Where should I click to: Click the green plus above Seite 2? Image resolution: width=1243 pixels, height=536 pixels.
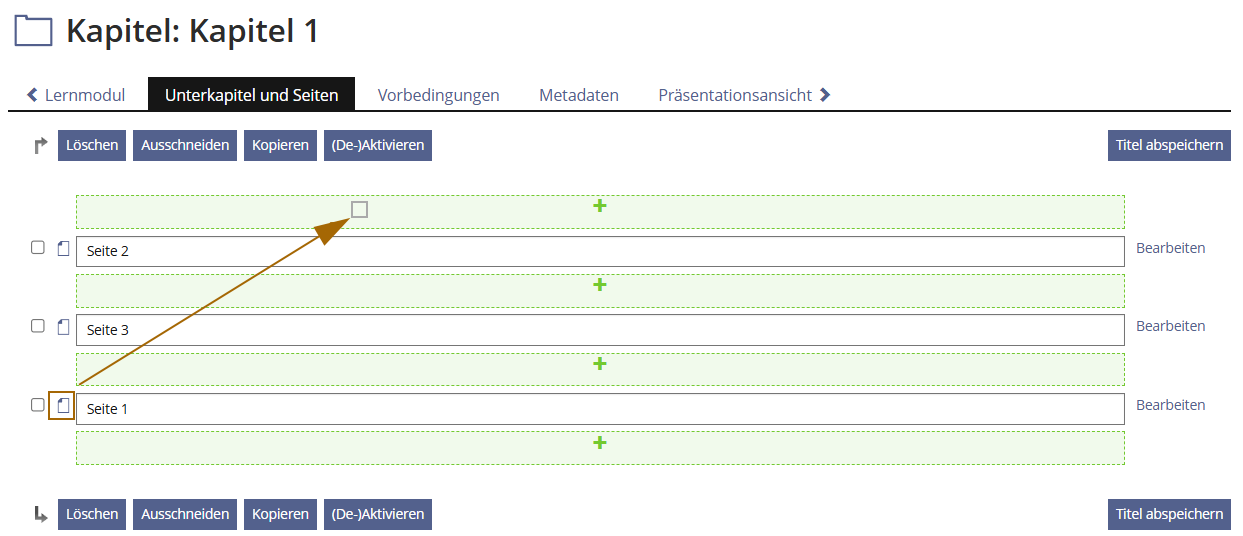[x=600, y=206]
